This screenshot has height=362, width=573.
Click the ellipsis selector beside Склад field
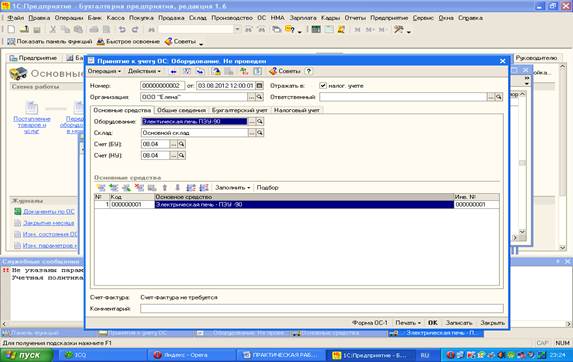(x=252, y=133)
